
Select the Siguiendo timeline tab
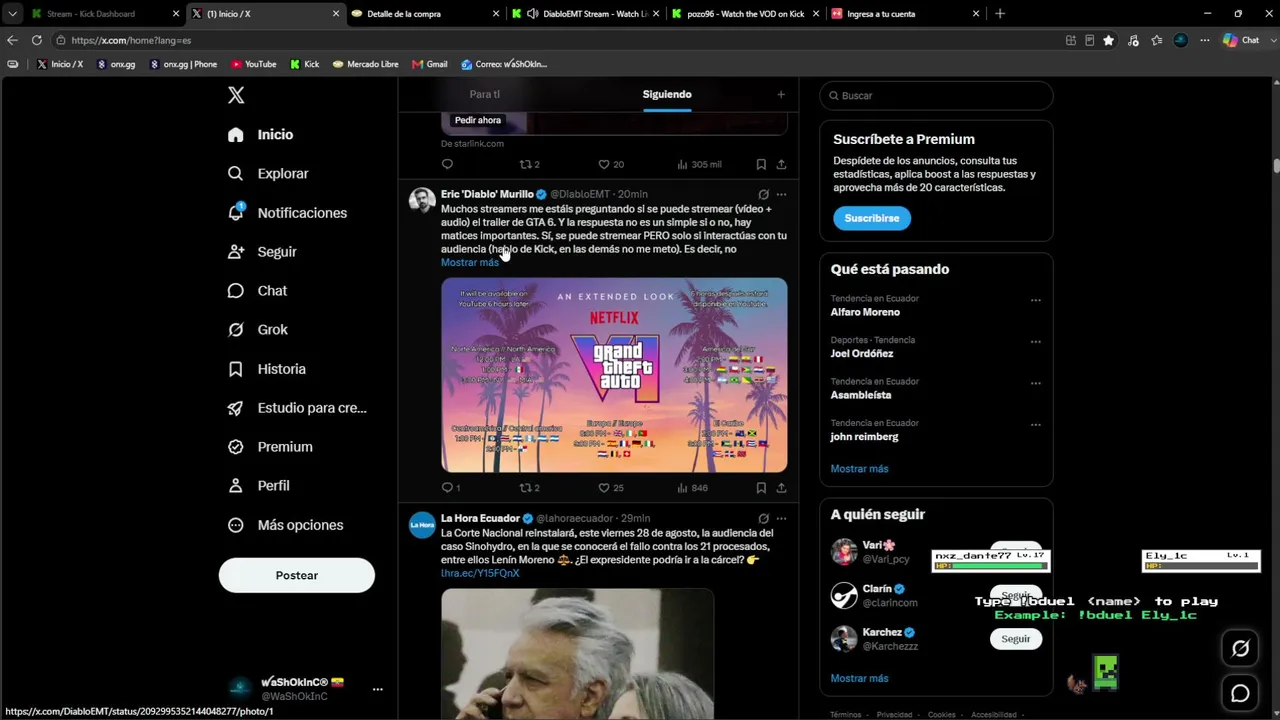[x=667, y=94]
